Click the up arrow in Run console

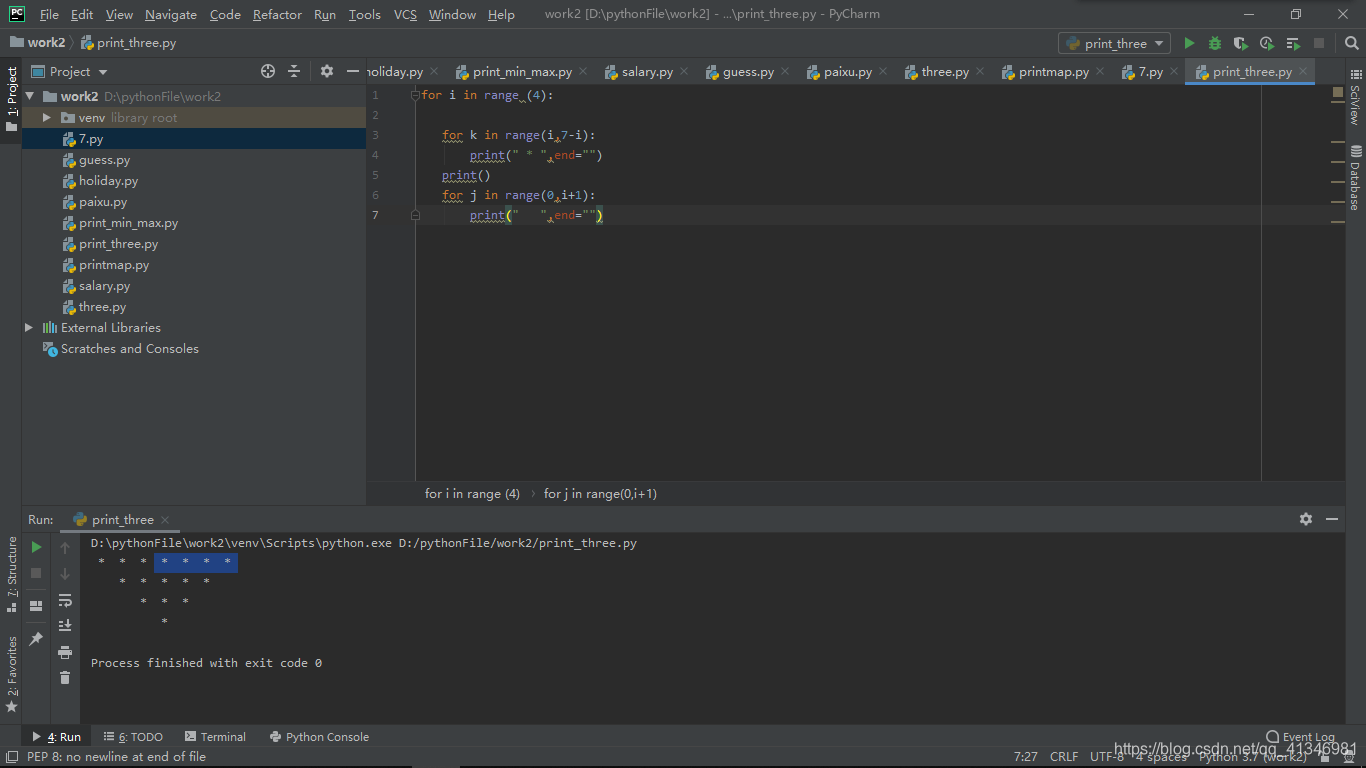coord(65,547)
